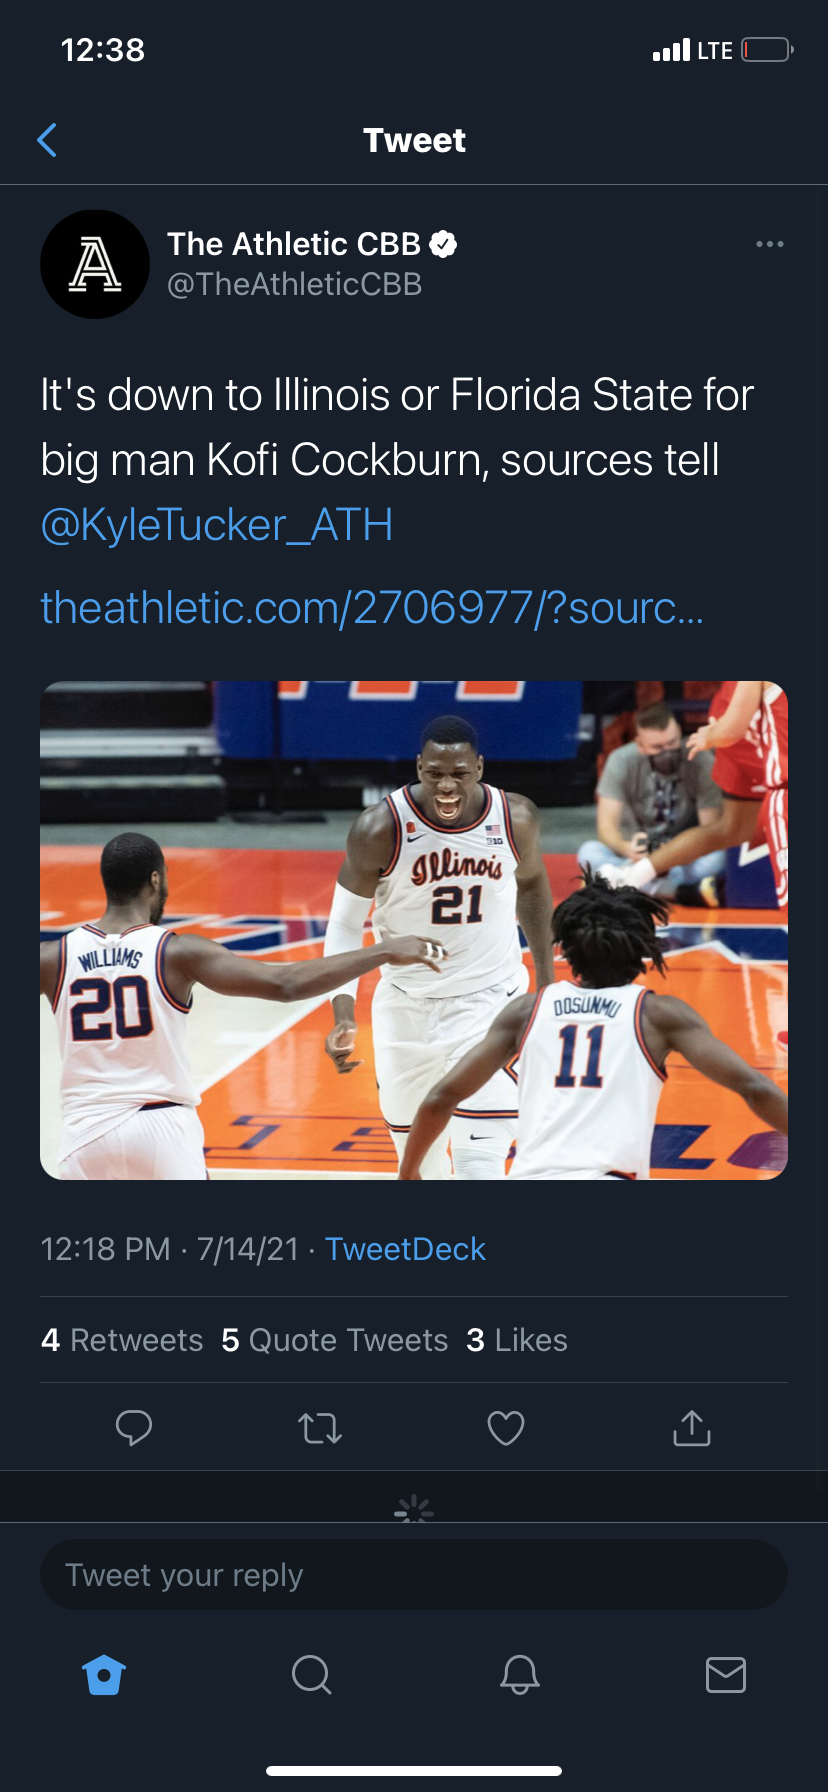View the 4 Retweets list
The height and width of the screenshot is (1792, 828).
point(122,1340)
